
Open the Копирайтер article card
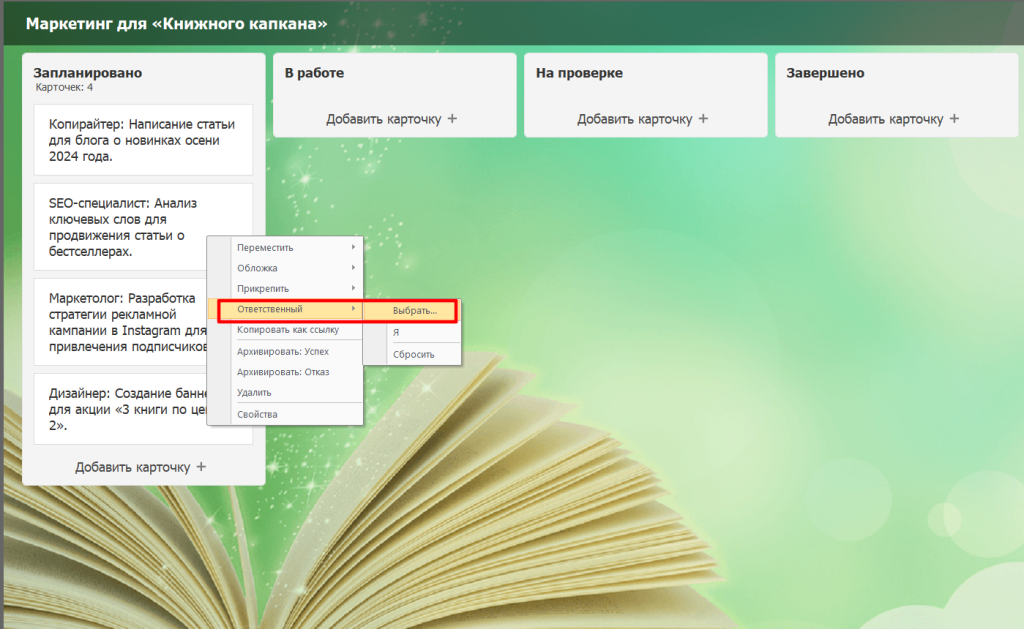tap(143, 140)
